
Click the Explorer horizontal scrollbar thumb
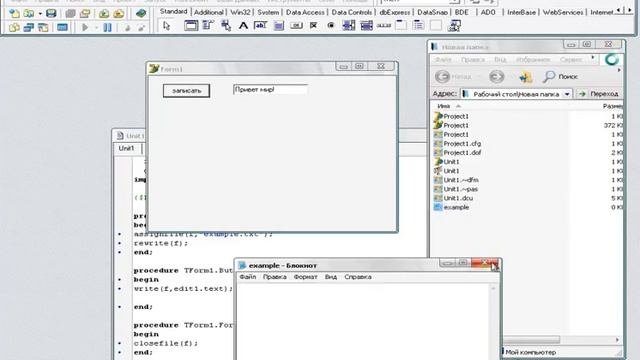click(x=531, y=340)
